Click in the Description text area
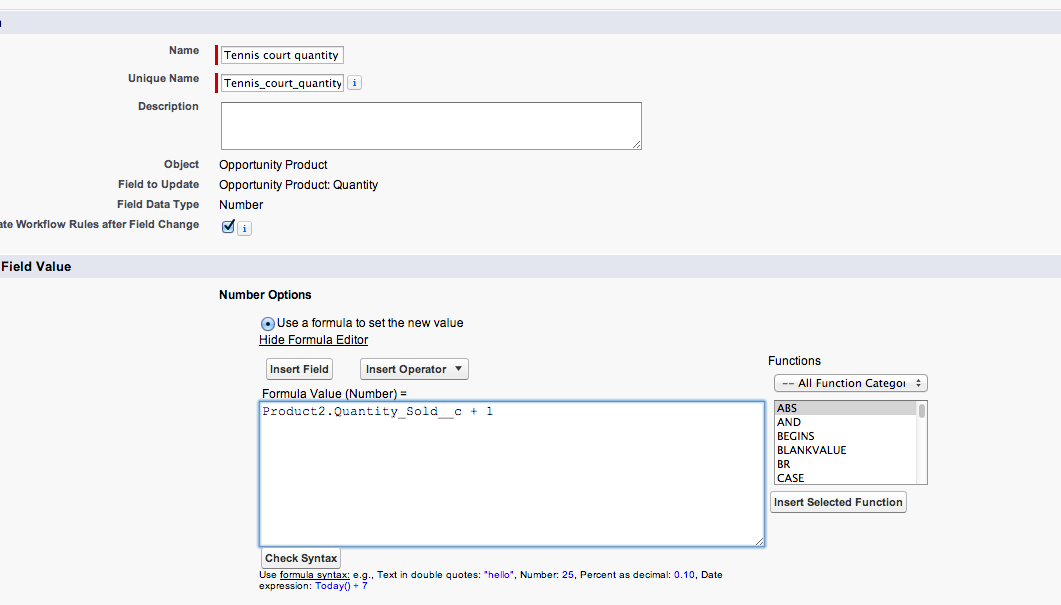This screenshot has width=1061, height=605. [431, 126]
